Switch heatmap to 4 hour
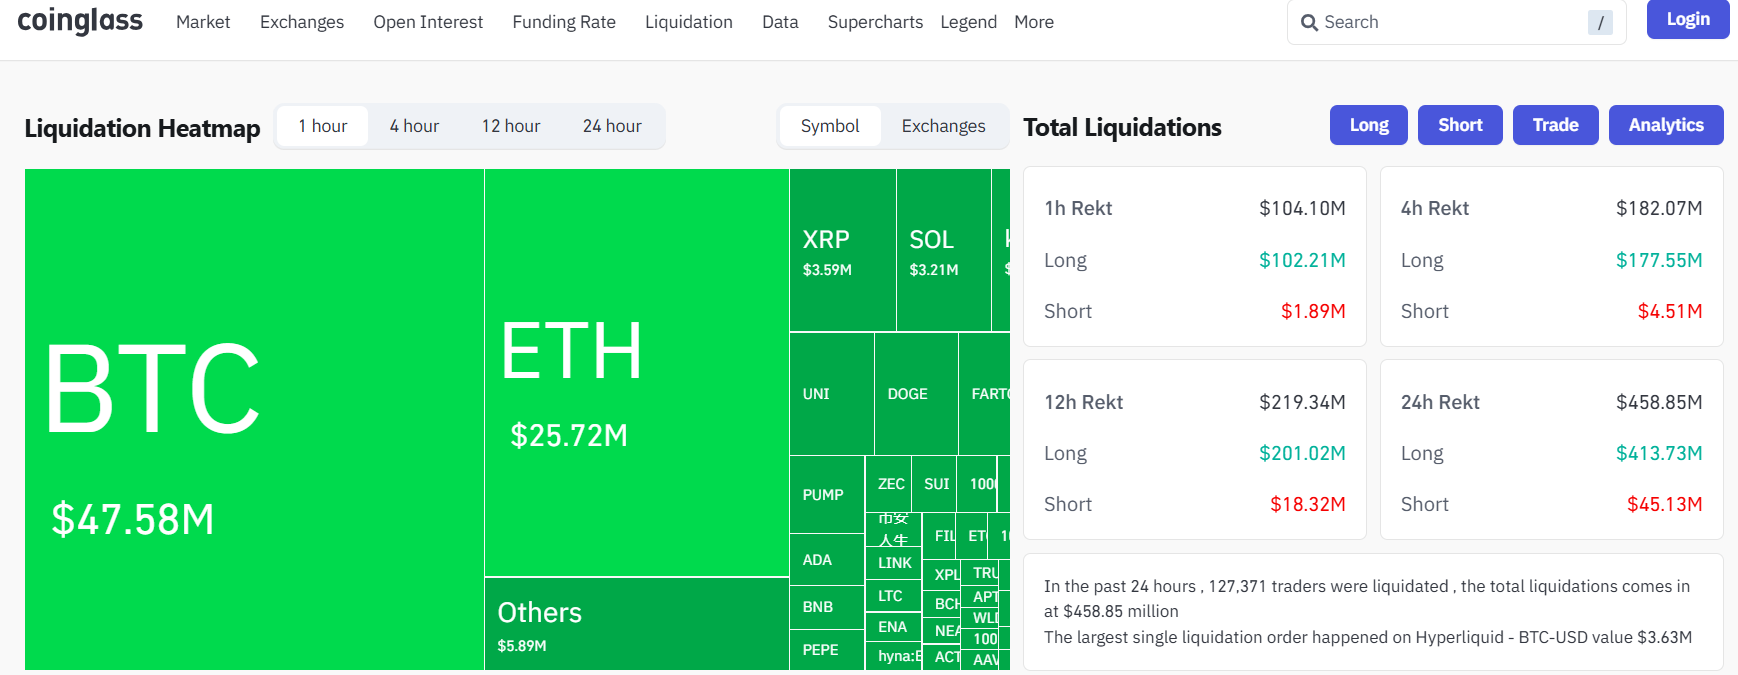Image resolution: width=1738 pixels, height=675 pixels. (414, 126)
